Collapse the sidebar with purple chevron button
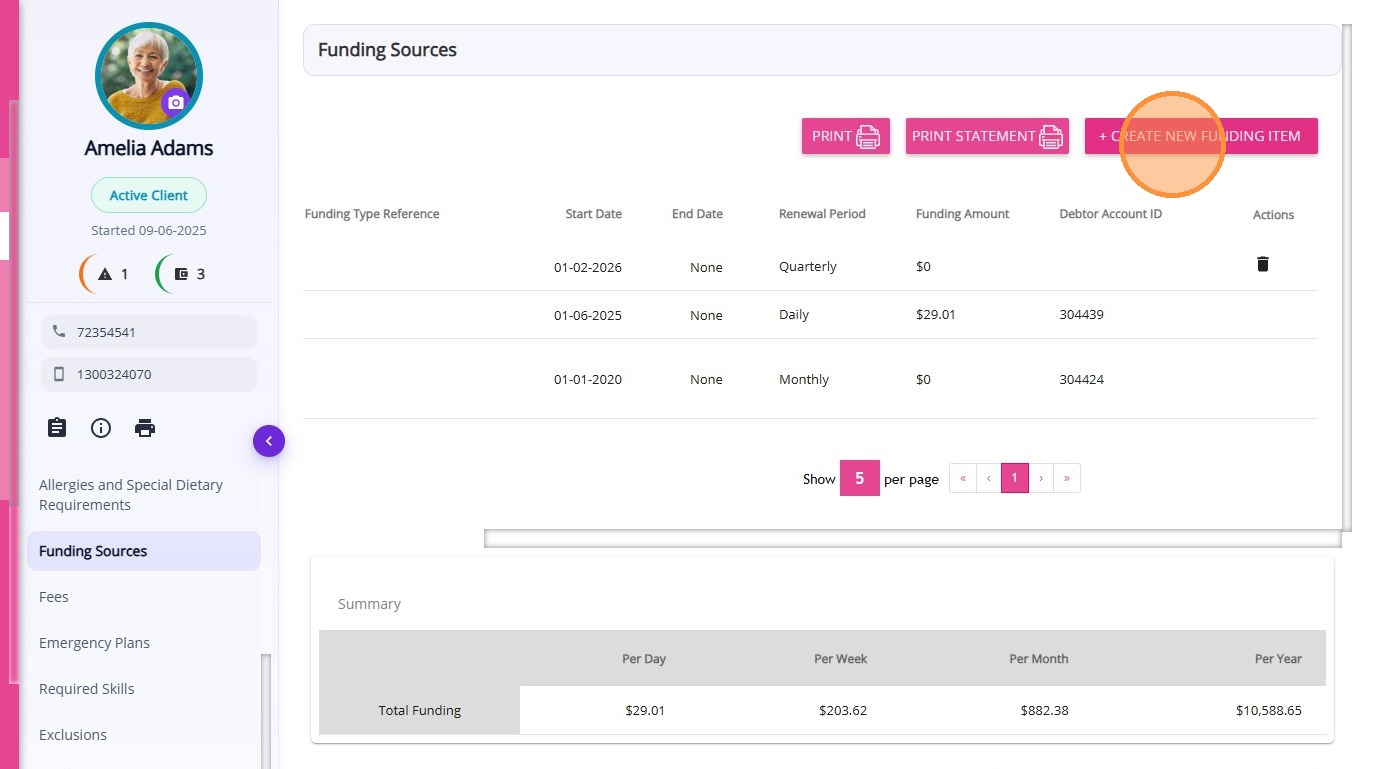Screen dimensions: 1376x769 (269, 441)
